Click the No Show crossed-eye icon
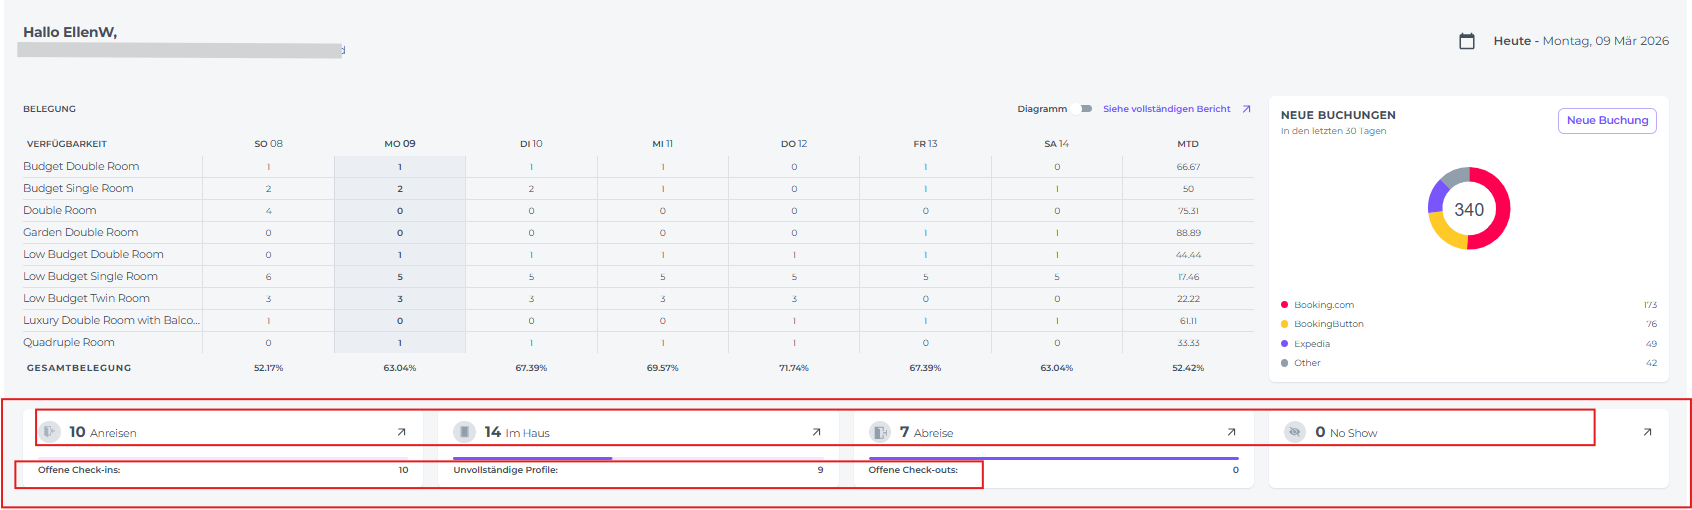Screen dimensions: 1692x510 1295,432
